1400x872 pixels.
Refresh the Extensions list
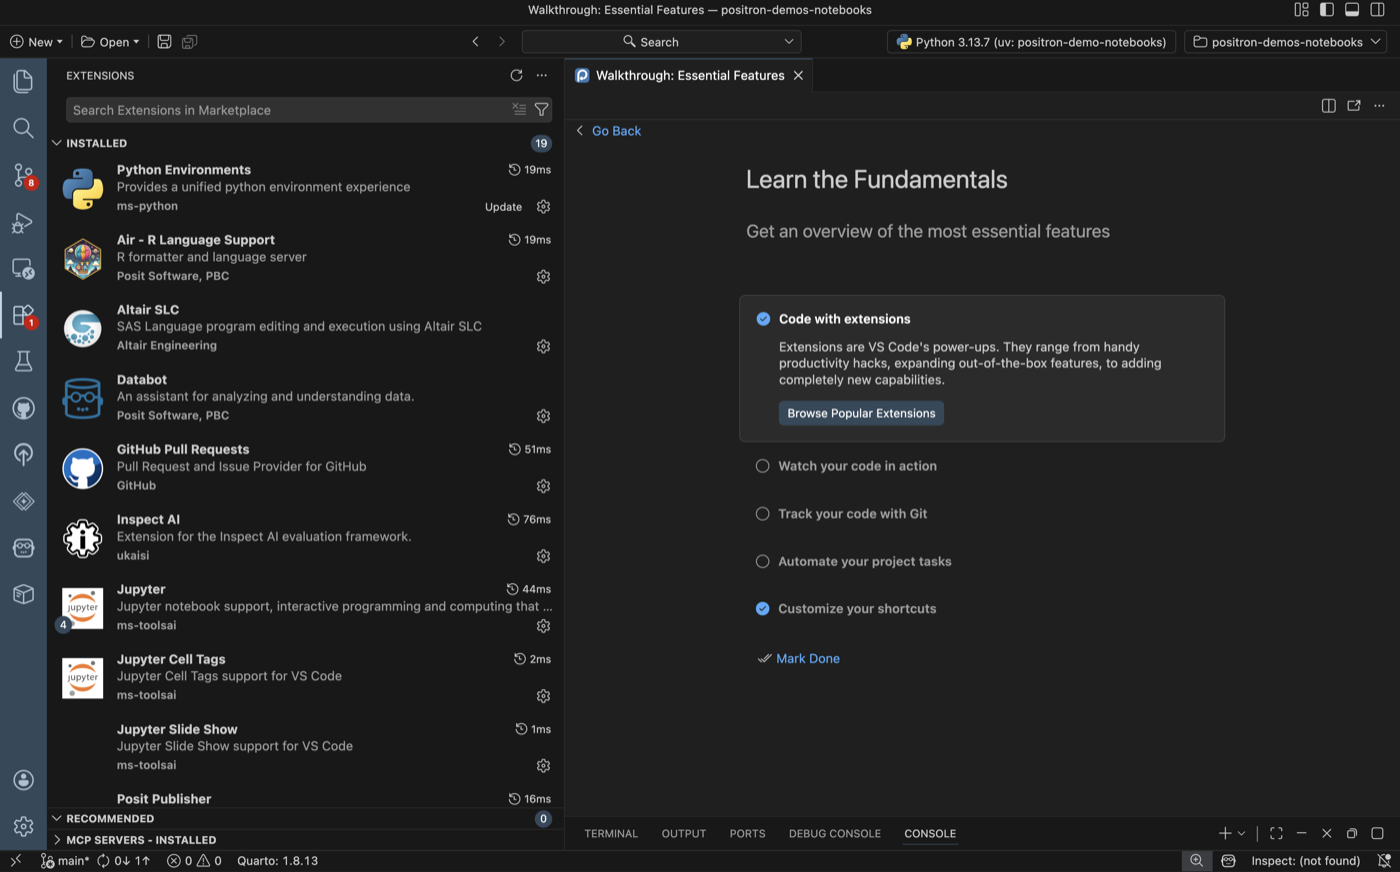(516, 75)
